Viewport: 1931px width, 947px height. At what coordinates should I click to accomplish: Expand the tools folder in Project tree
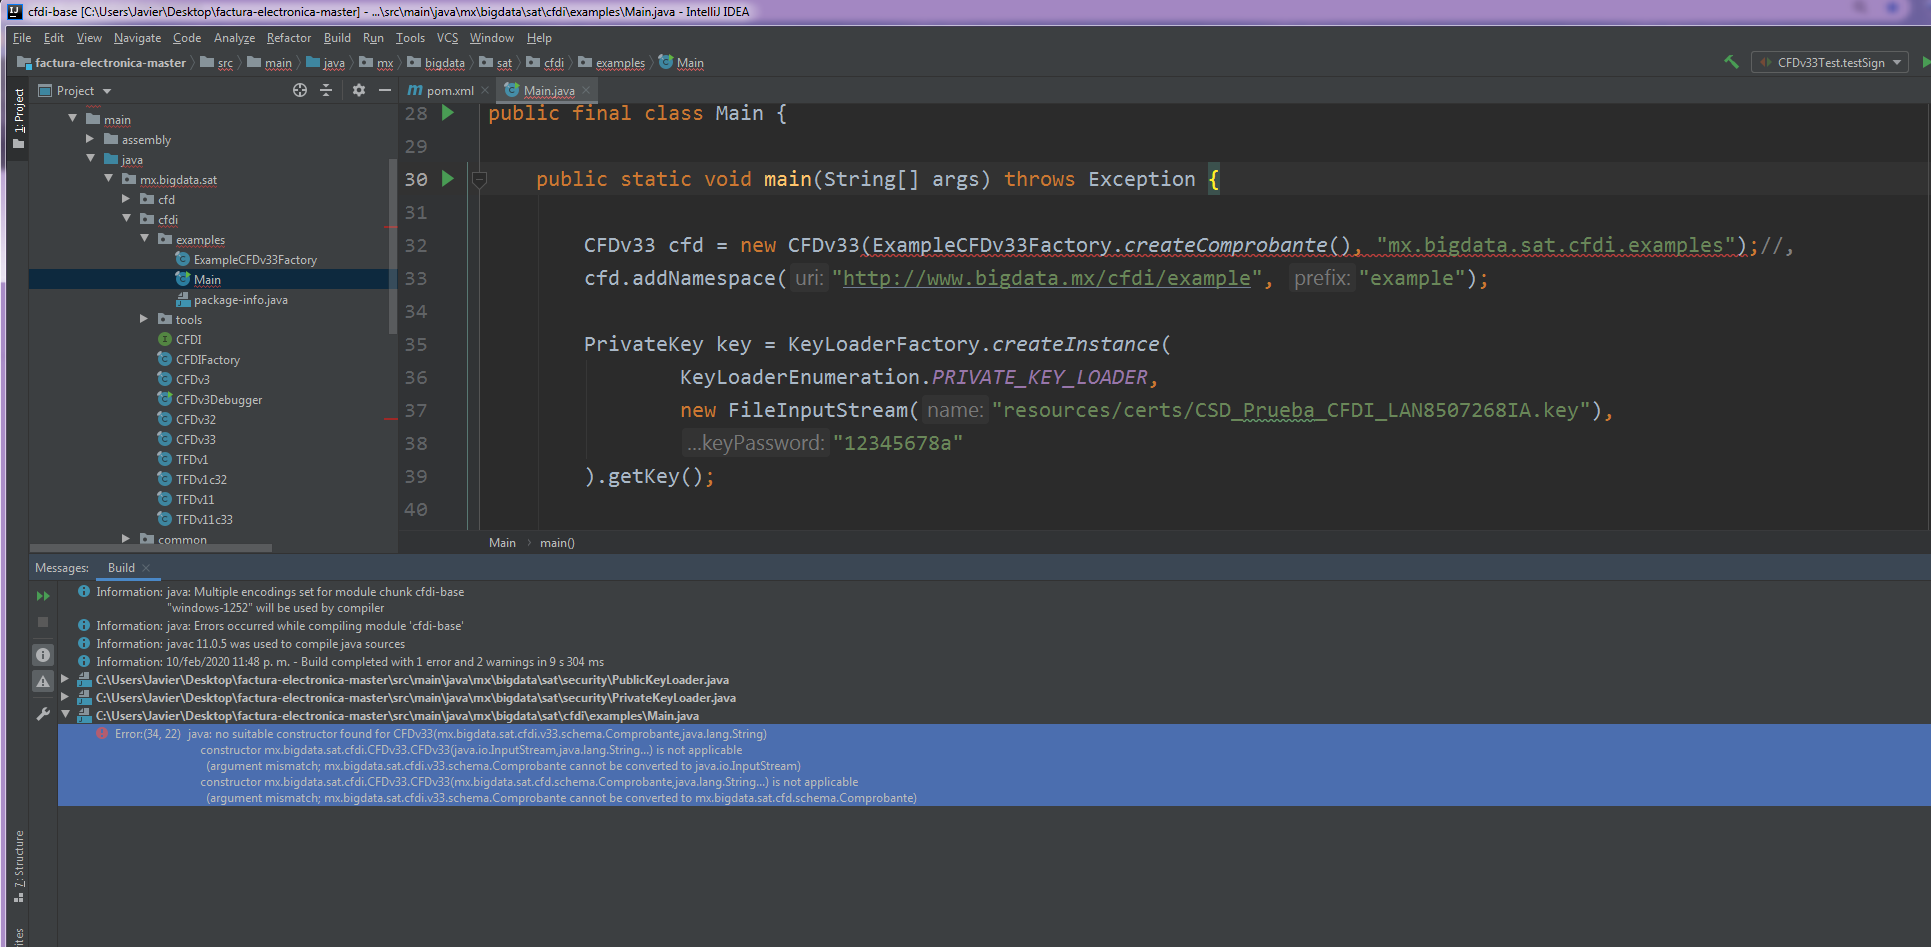[x=144, y=318]
